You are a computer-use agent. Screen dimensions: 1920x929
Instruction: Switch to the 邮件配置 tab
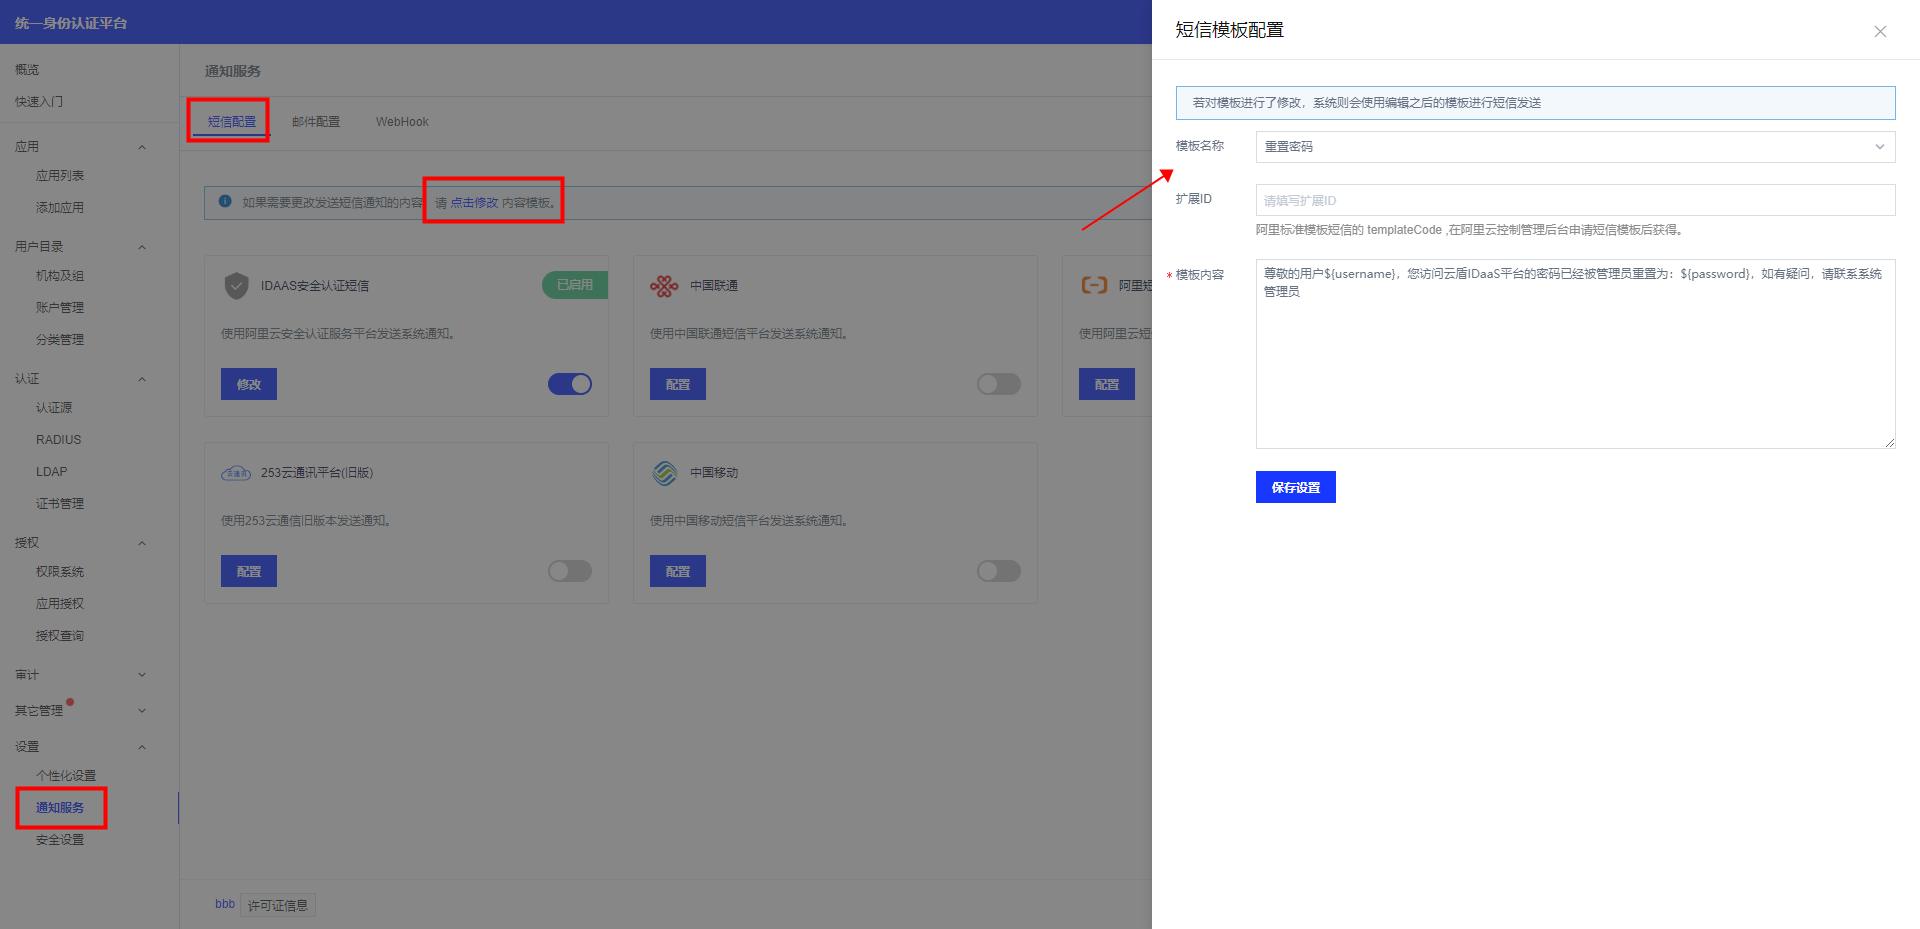coord(316,122)
